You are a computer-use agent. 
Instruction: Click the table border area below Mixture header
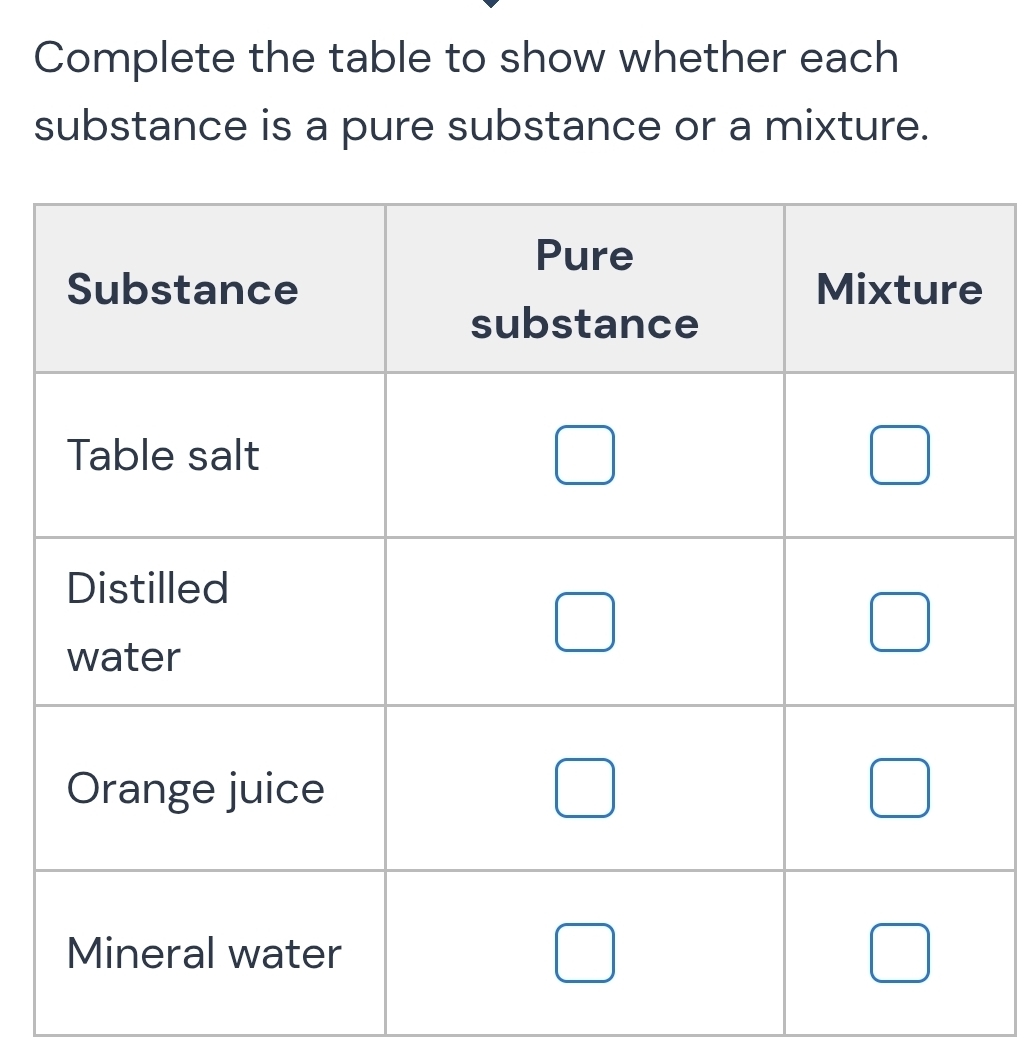[898, 370]
